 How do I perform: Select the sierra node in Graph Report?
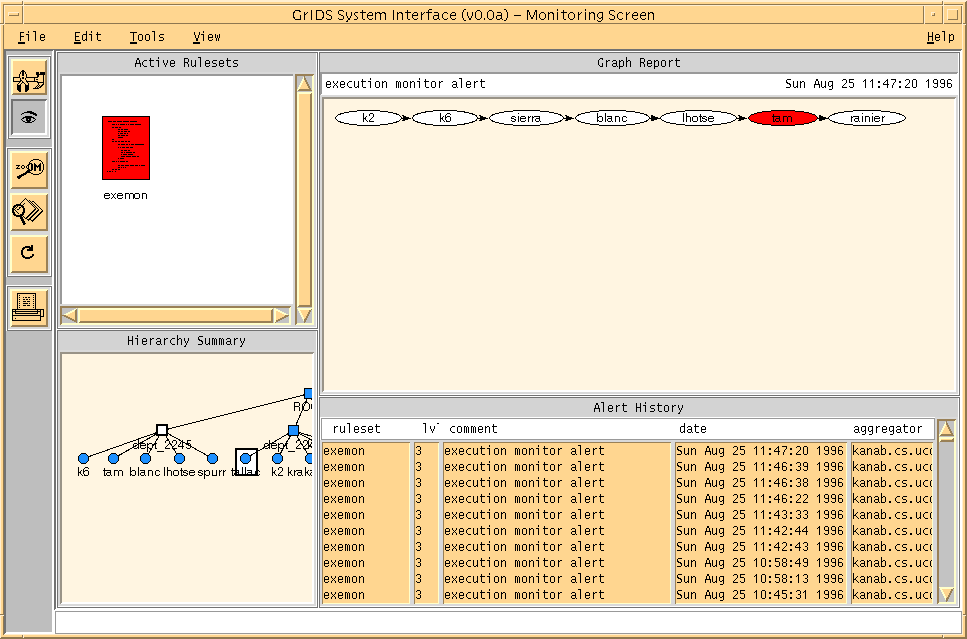pos(526,118)
